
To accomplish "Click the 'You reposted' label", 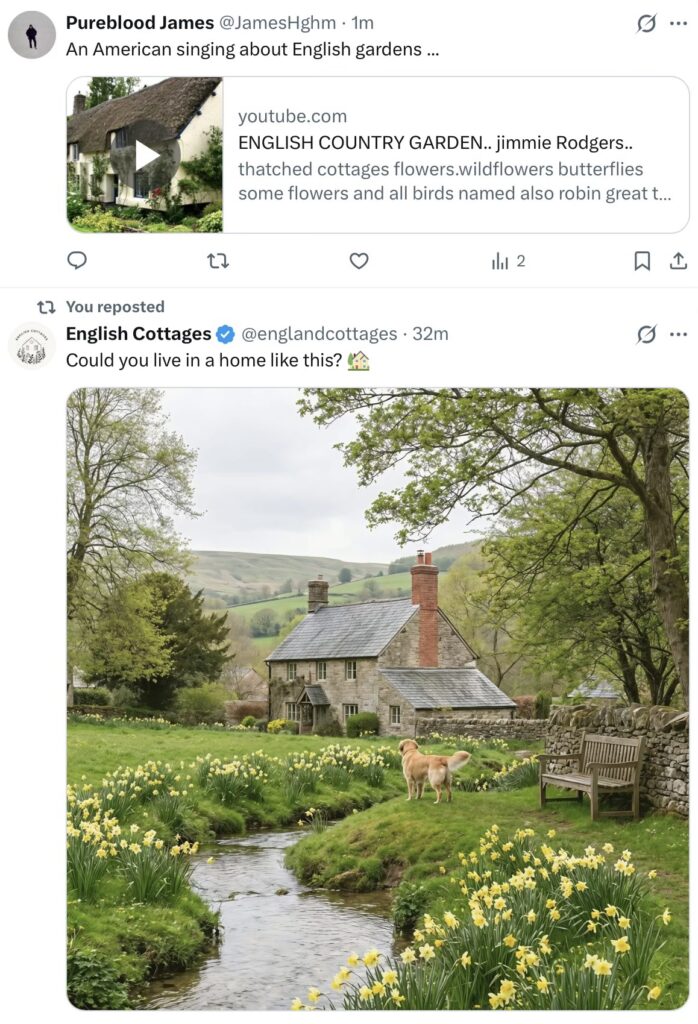I will [x=115, y=306].
